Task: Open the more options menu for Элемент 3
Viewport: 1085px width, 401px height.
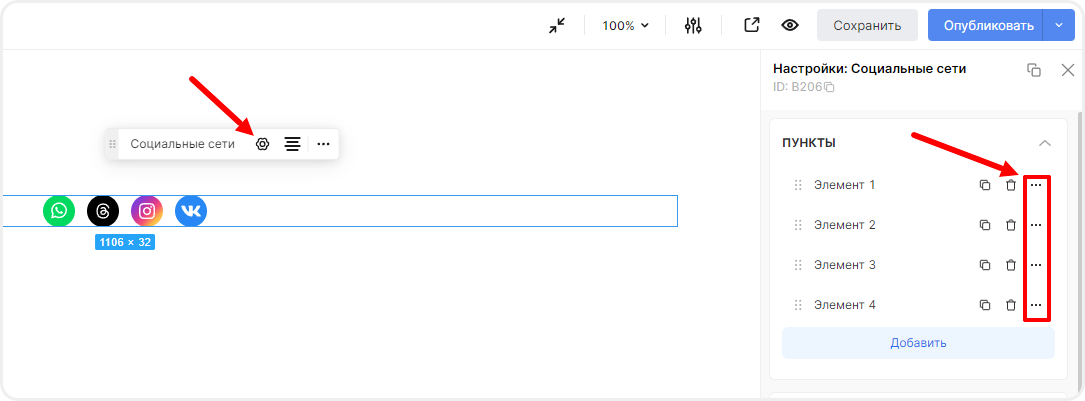Action: (x=1037, y=265)
